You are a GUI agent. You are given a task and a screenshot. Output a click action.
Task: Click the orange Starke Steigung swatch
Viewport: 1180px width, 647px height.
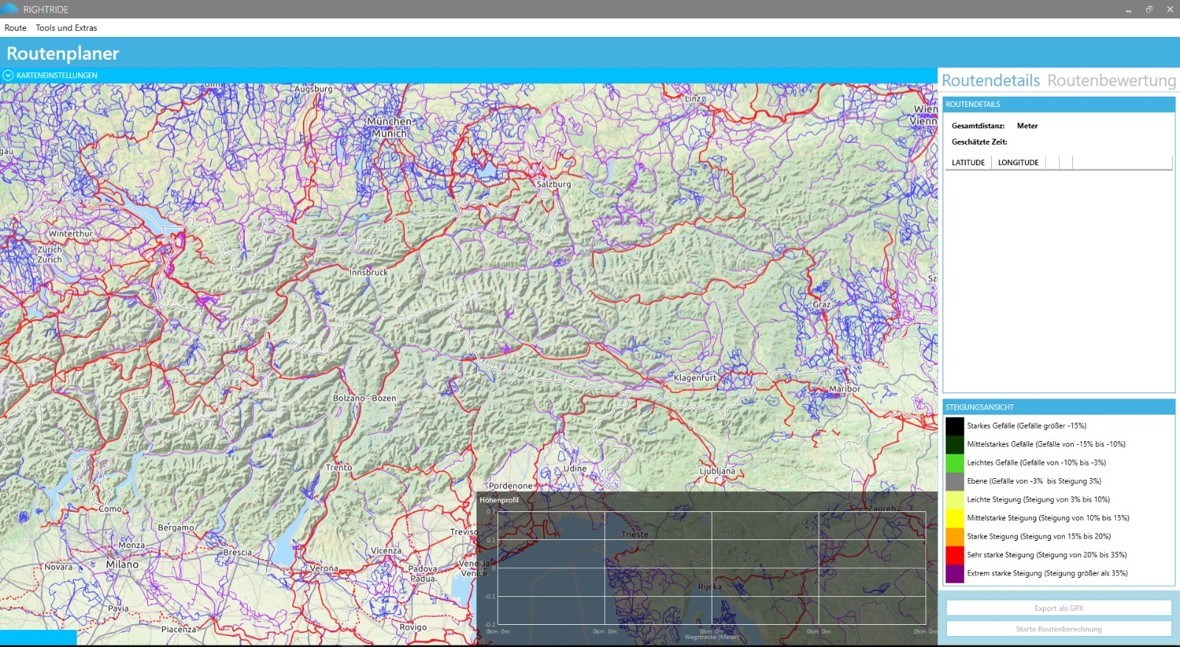click(954, 536)
